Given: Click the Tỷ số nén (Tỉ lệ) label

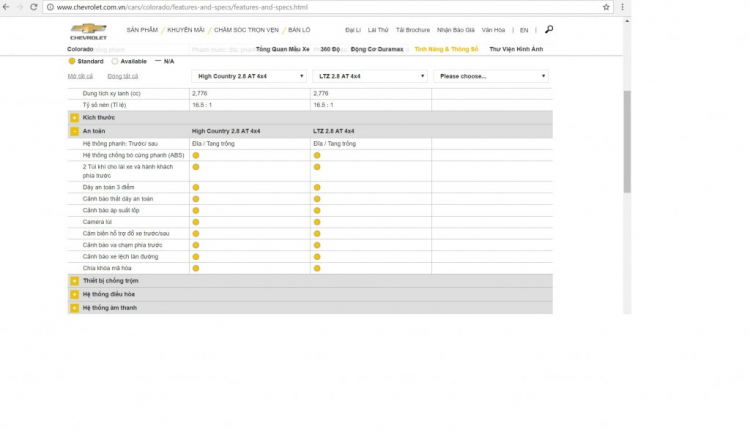Looking at the screenshot, I should [104, 105].
